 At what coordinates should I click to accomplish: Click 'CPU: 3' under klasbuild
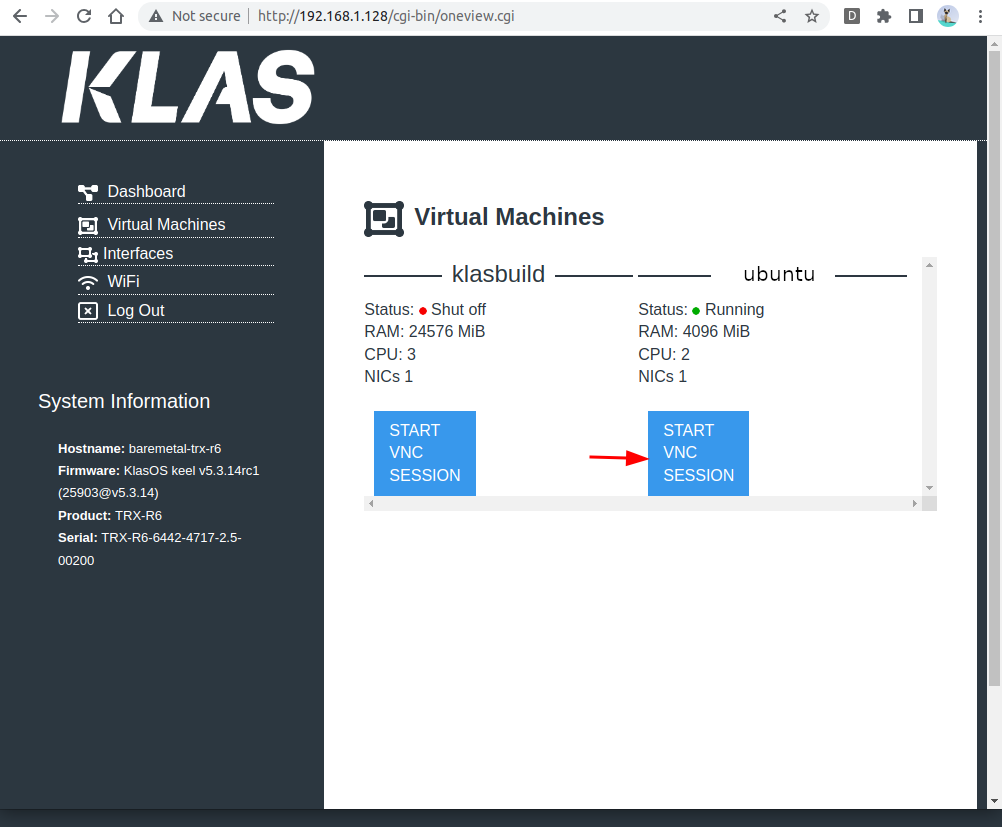390,354
